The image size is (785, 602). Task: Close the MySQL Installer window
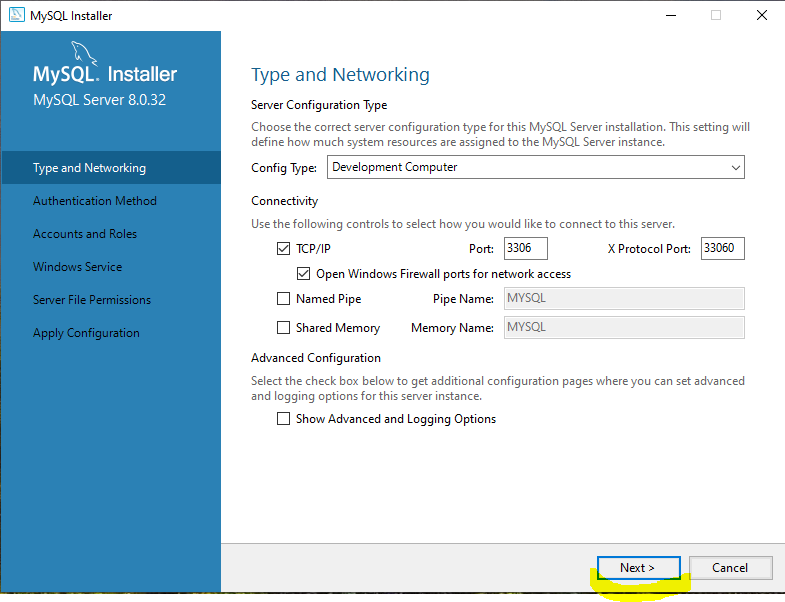coord(761,16)
